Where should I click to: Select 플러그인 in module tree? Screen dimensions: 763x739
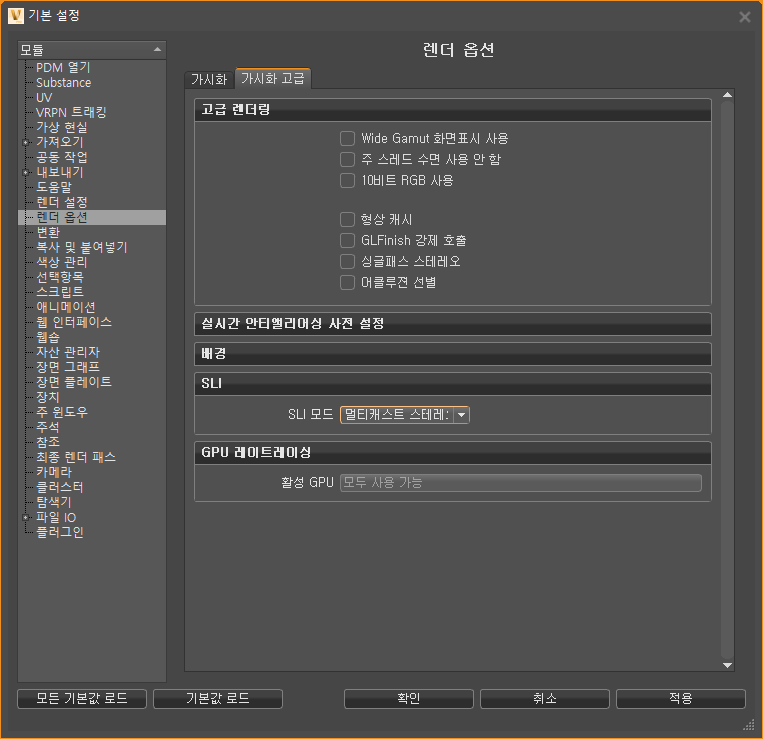coord(60,532)
